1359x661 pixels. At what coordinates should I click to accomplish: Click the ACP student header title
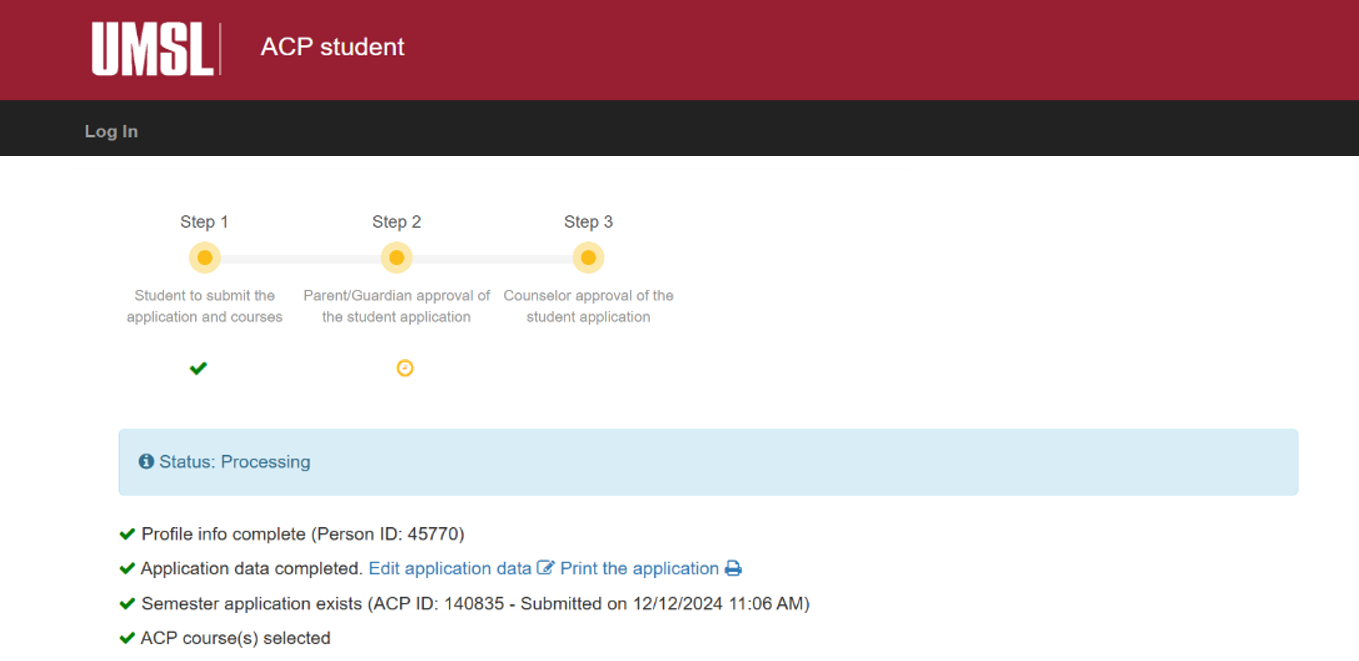coord(332,46)
